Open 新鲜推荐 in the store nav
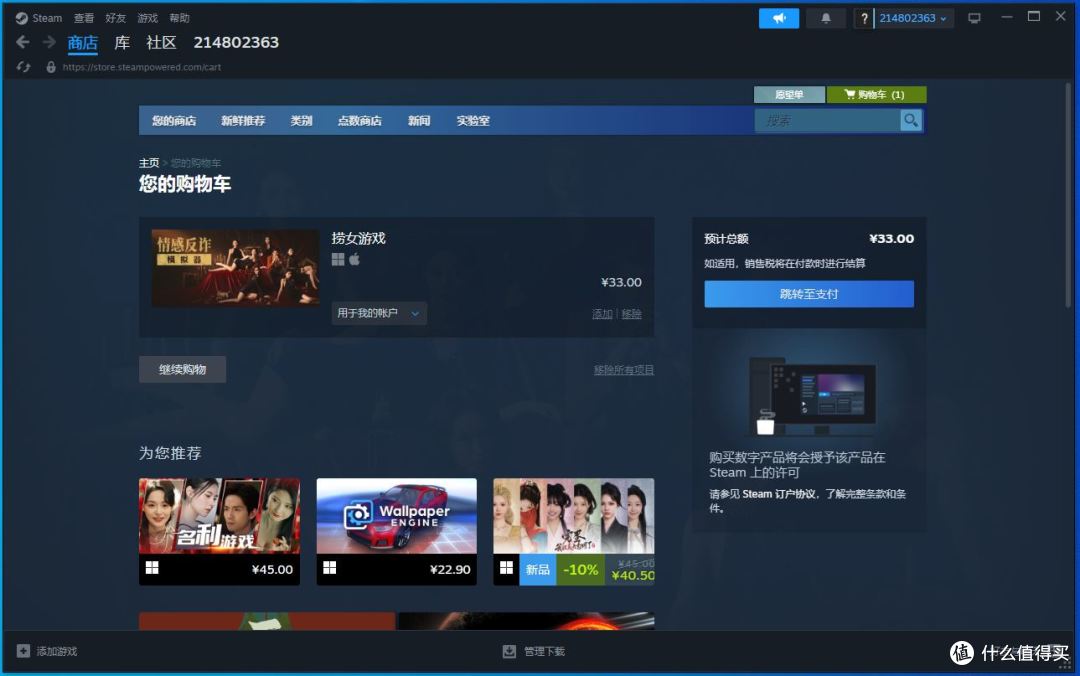The height and width of the screenshot is (676, 1080). click(x=242, y=121)
